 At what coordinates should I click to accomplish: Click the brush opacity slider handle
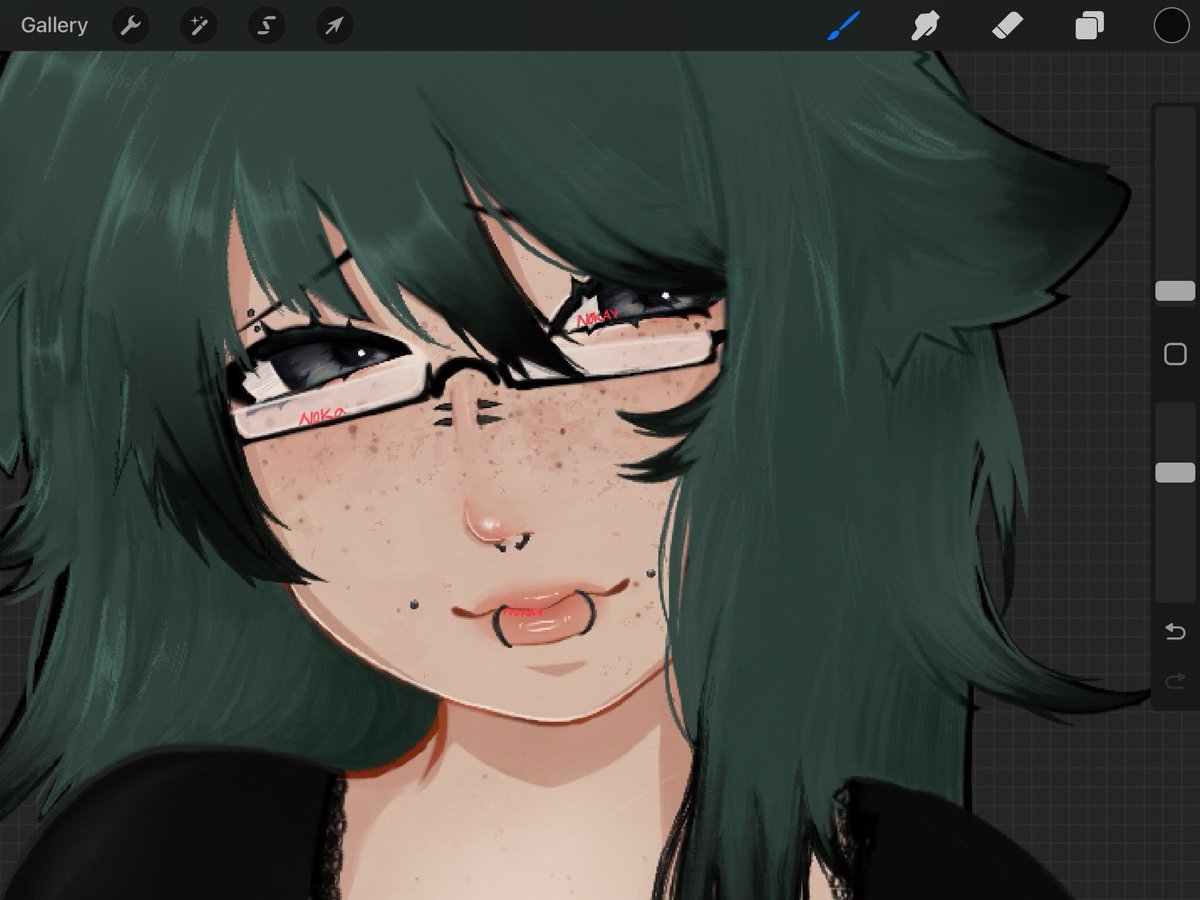click(x=1175, y=472)
